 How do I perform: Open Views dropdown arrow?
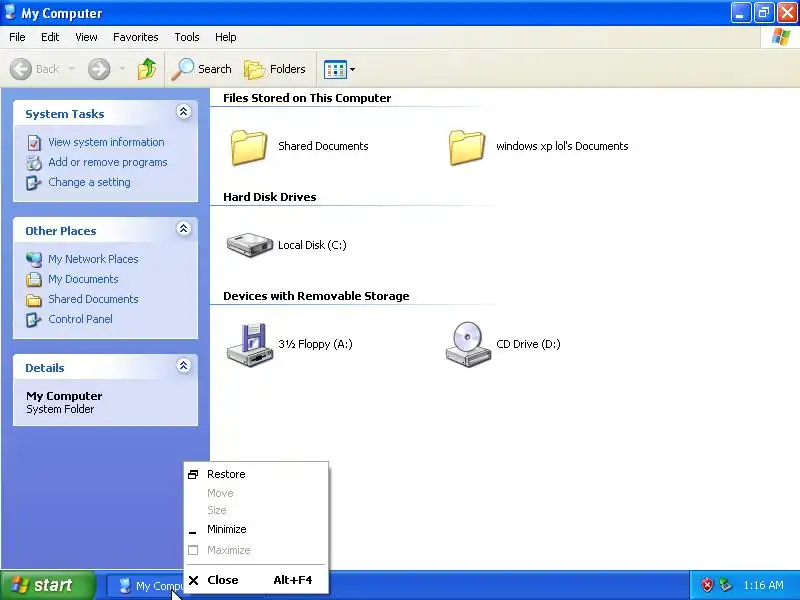[352, 69]
